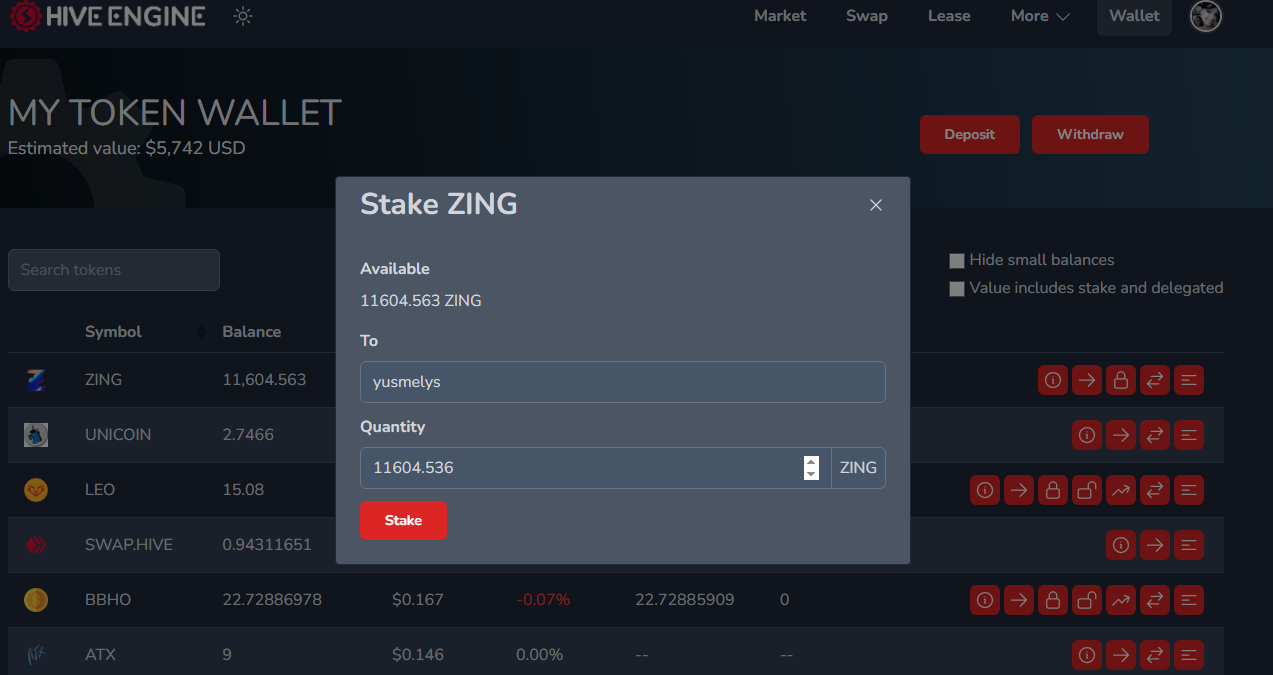Check Value includes stake and delegated
The image size is (1273, 675).
click(958, 288)
